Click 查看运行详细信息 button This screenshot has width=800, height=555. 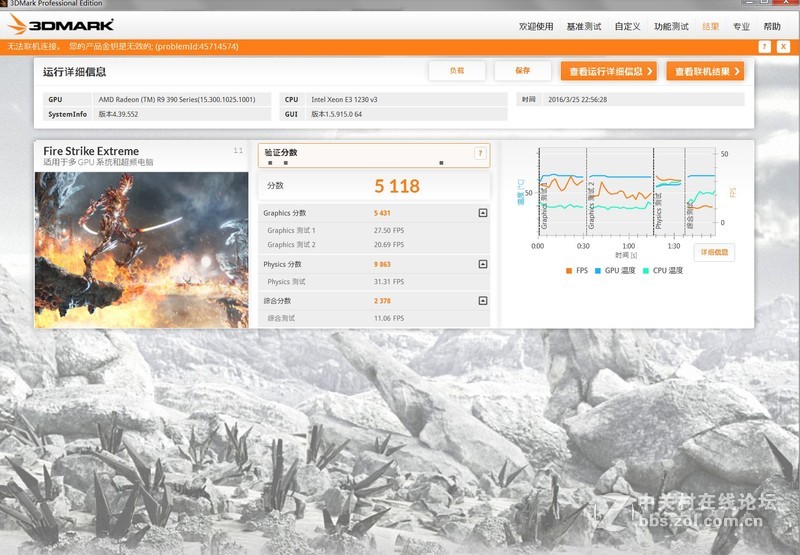609,71
